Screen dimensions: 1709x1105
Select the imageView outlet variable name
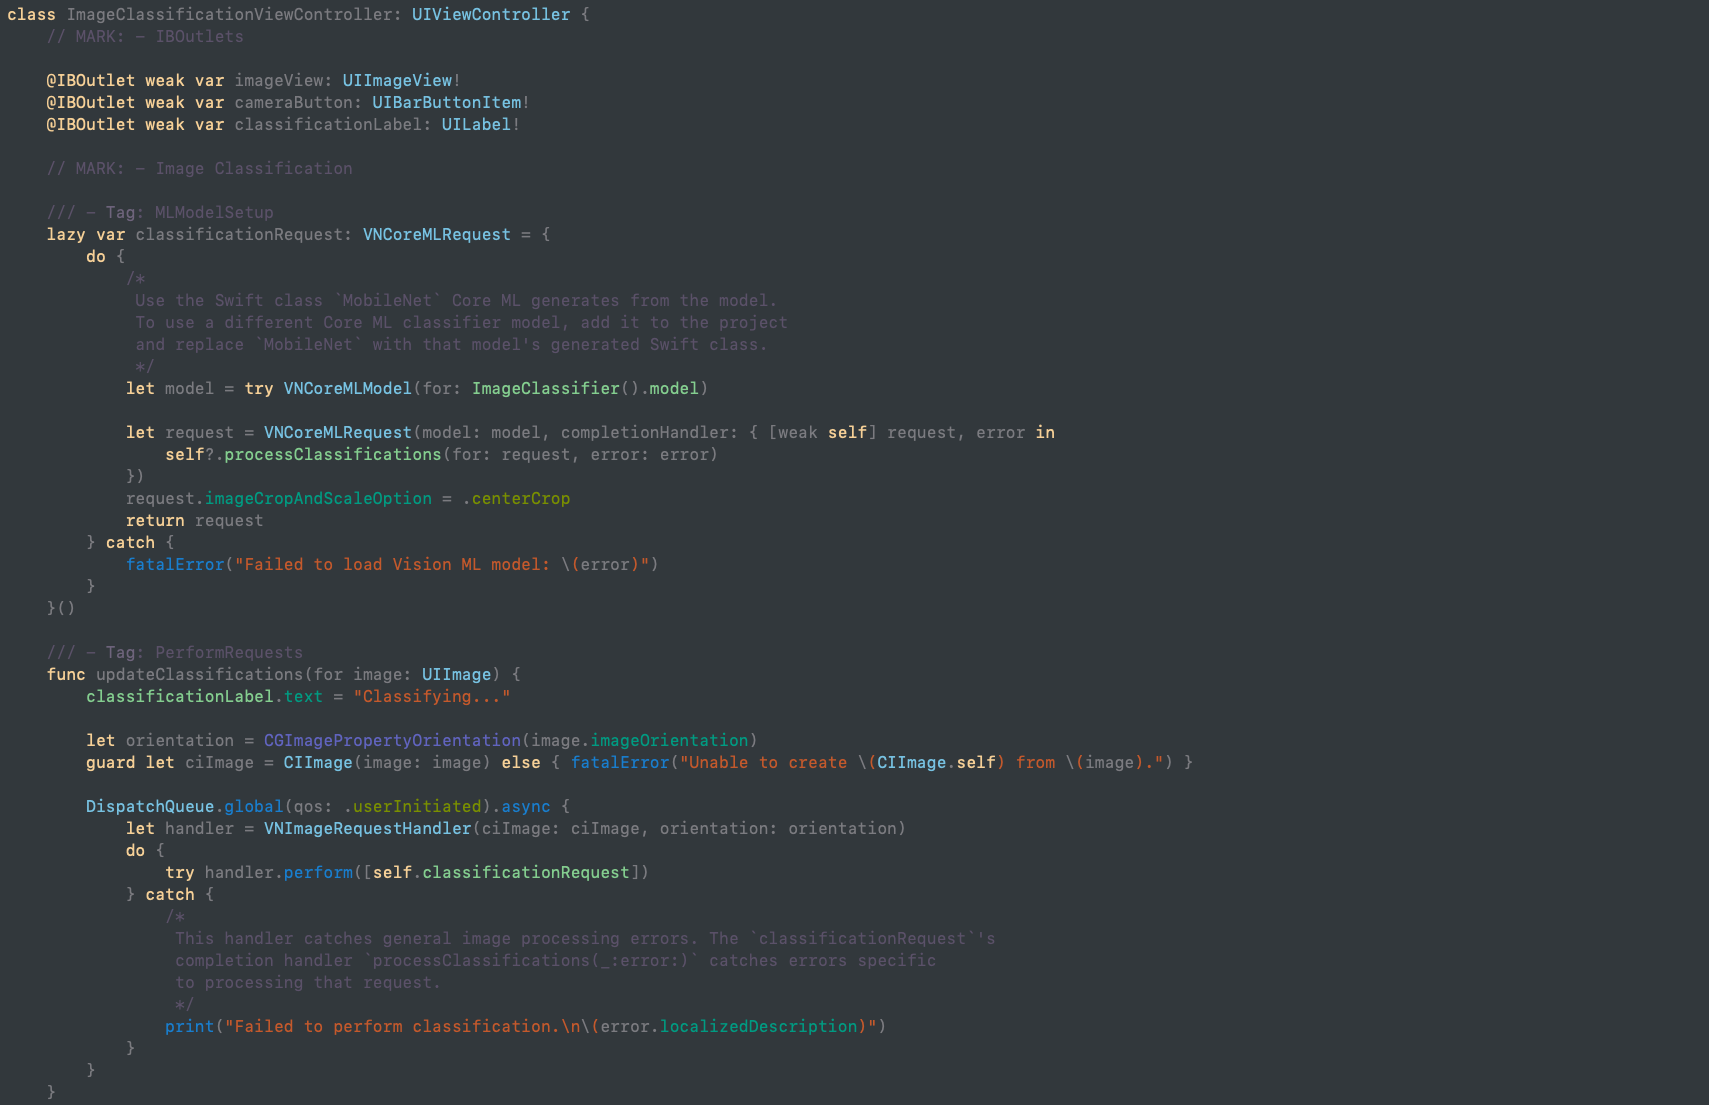[279, 80]
